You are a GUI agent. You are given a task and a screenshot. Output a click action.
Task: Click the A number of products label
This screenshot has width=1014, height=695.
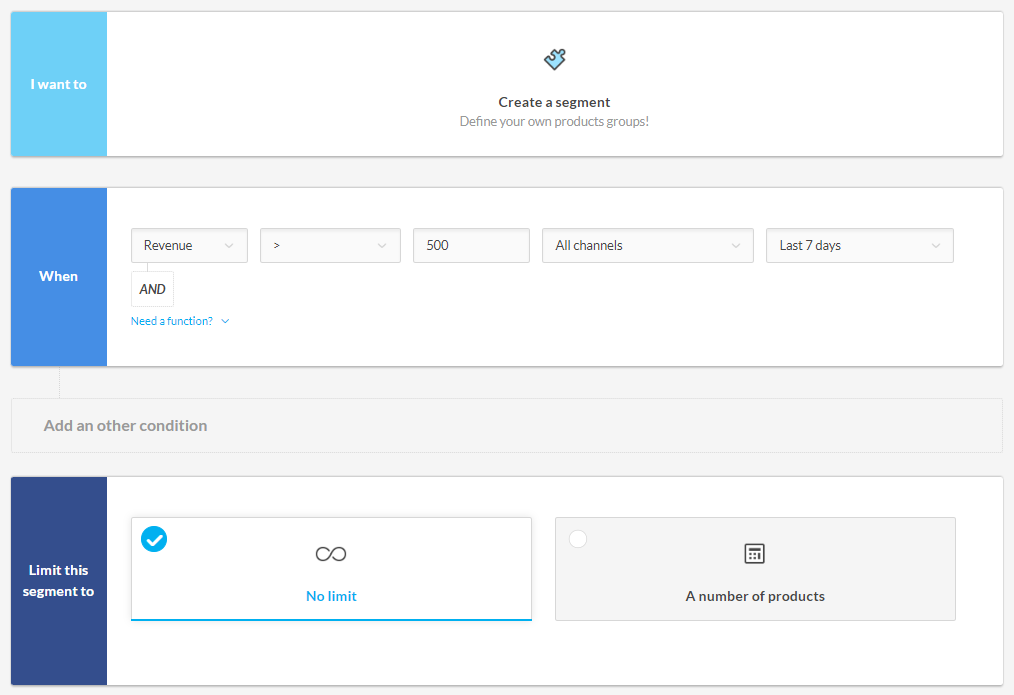[755, 596]
